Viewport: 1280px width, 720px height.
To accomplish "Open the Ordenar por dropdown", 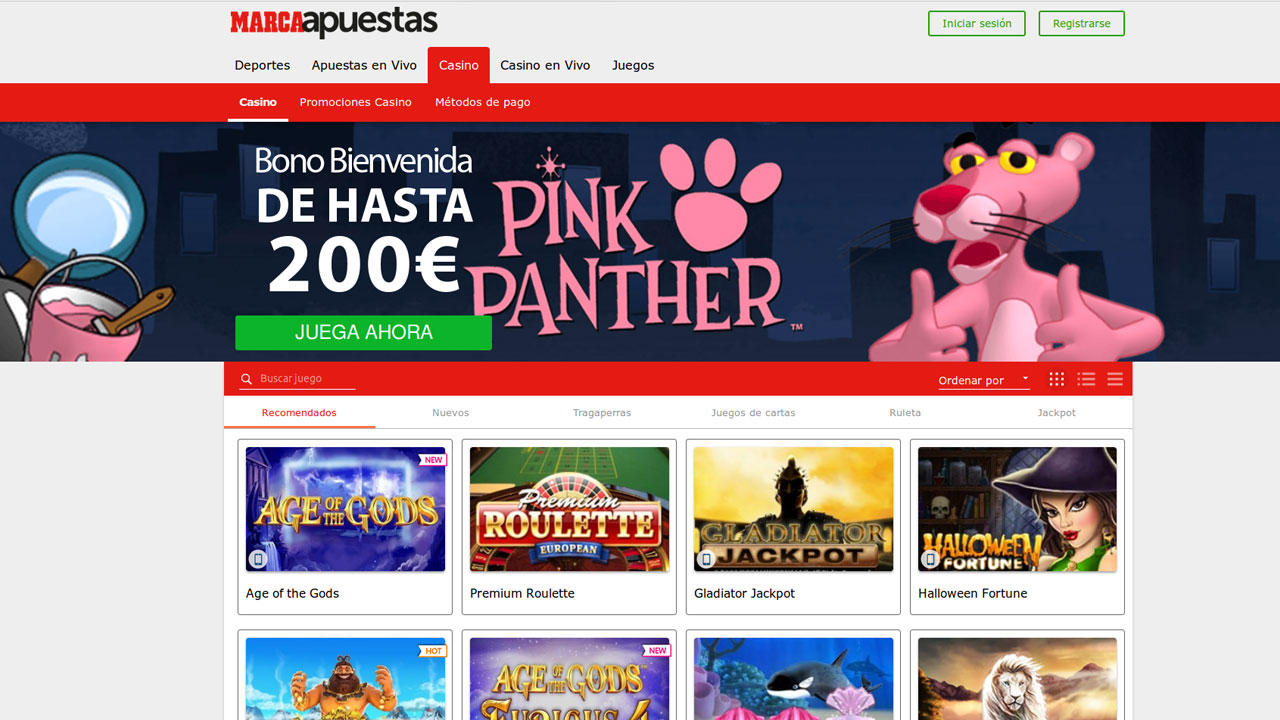I will (983, 380).
